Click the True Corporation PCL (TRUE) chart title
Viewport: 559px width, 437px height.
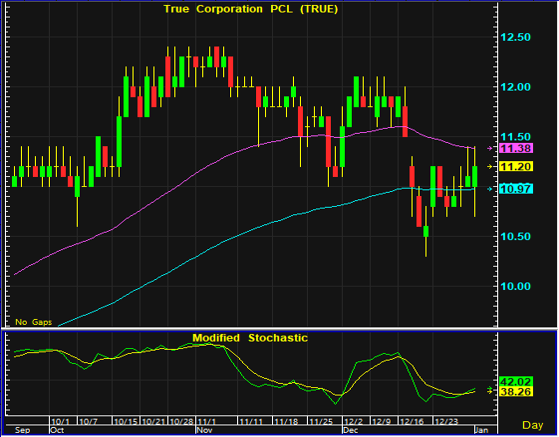point(251,9)
